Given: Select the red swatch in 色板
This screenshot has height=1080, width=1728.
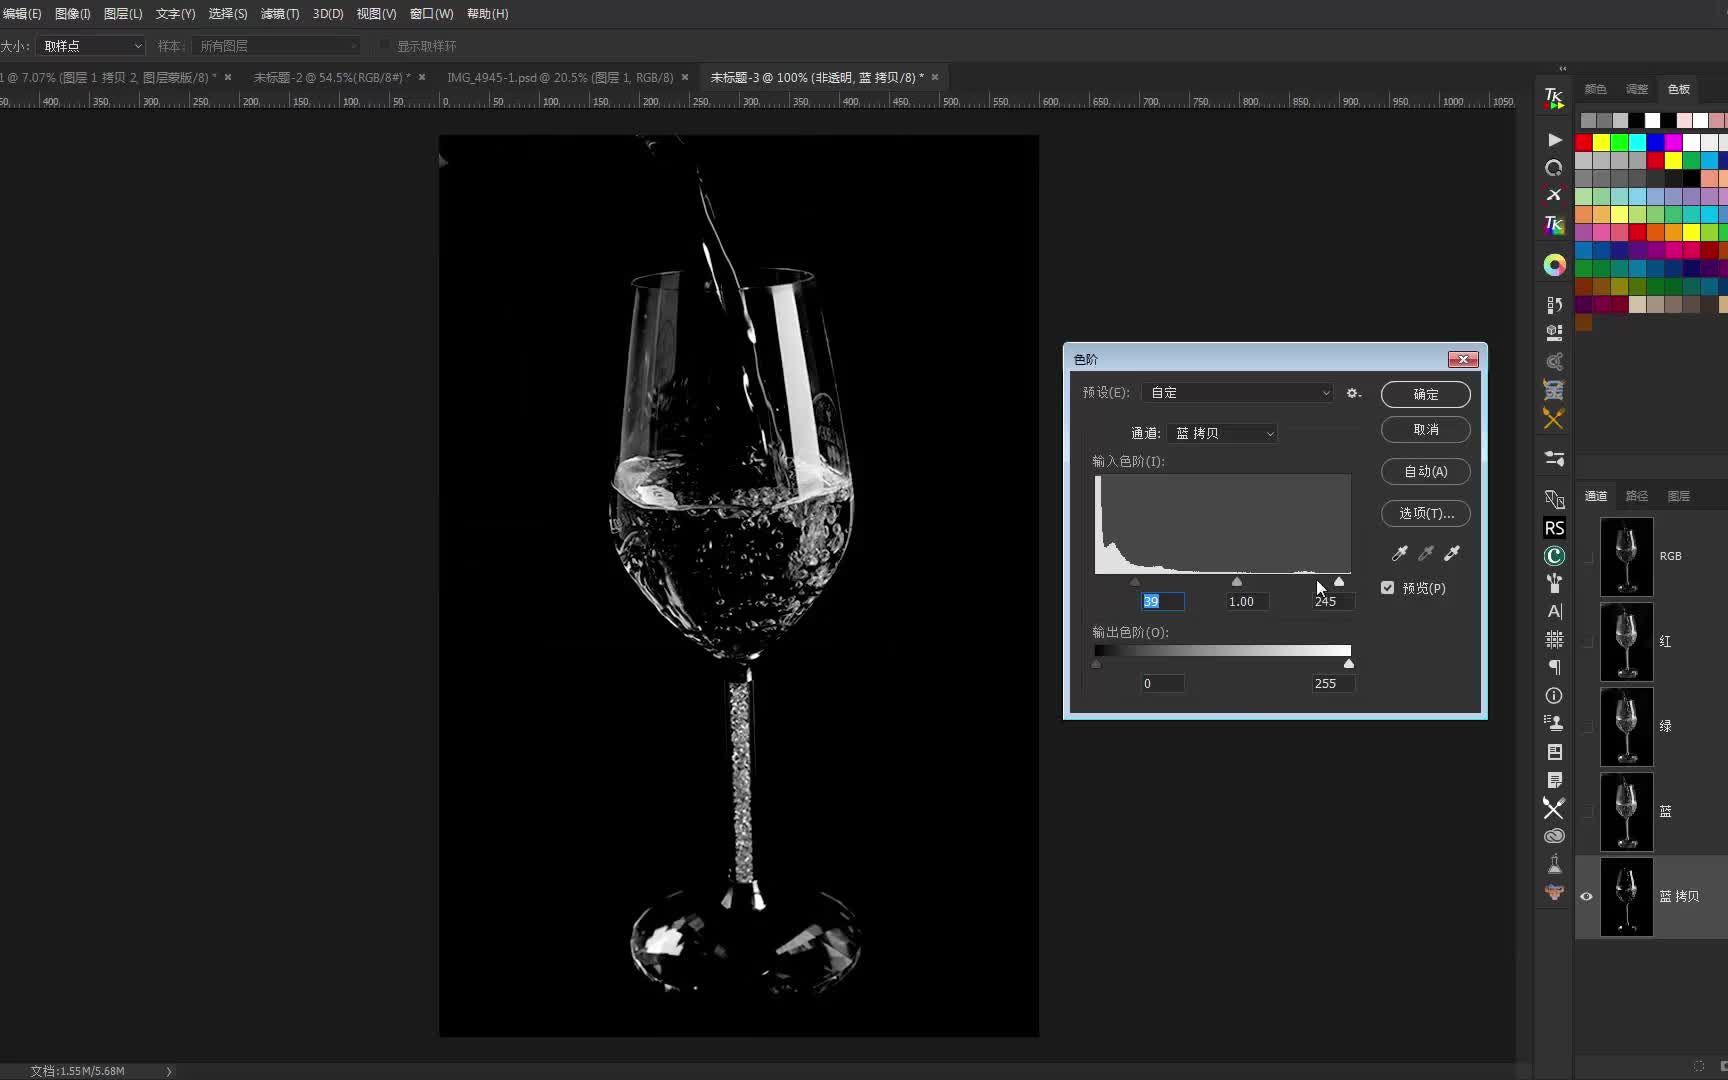Looking at the screenshot, I should tap(1584, 142).
